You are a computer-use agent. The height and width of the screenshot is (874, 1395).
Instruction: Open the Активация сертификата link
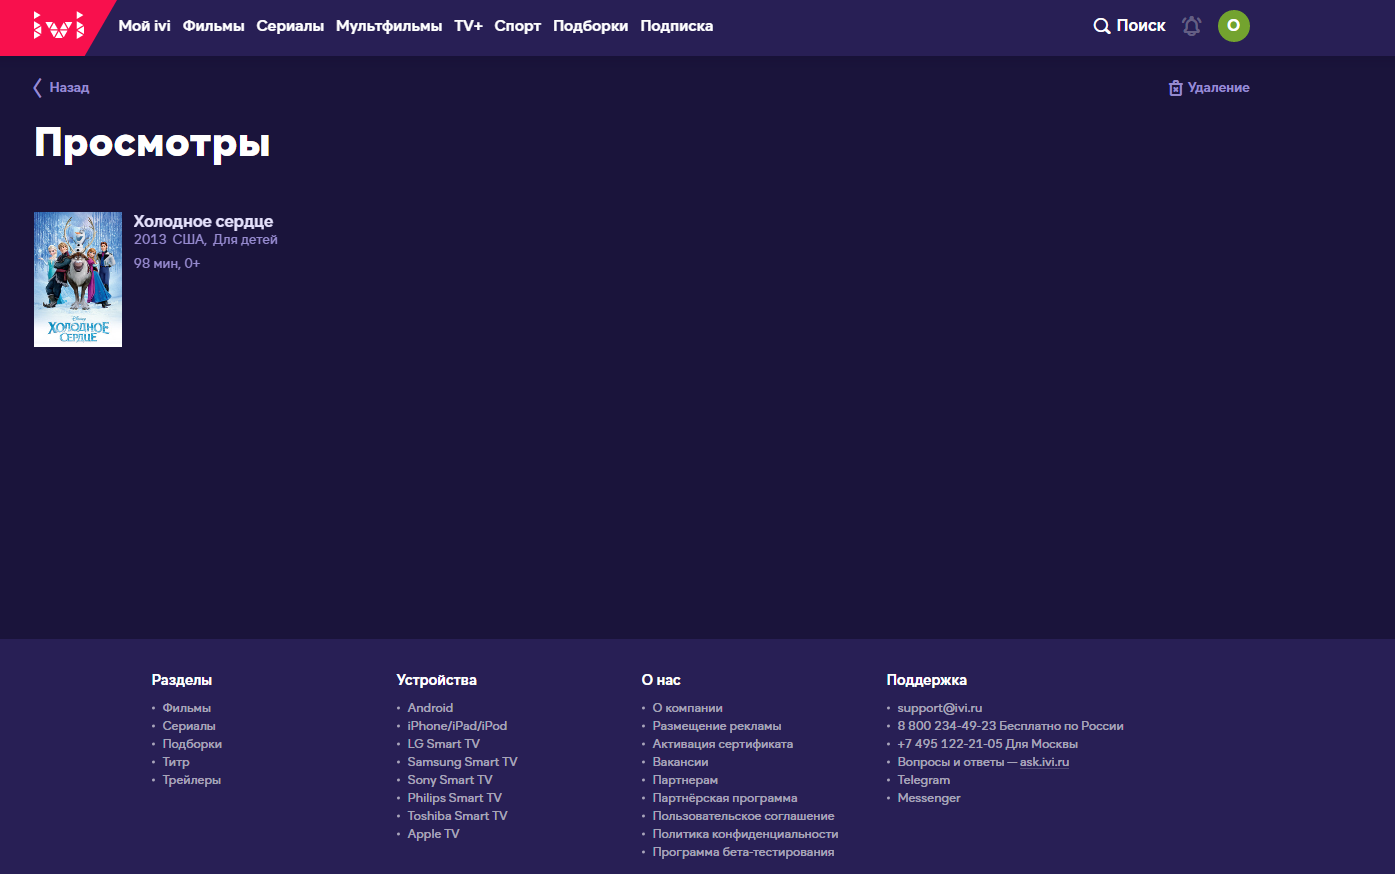click(723, 744)
